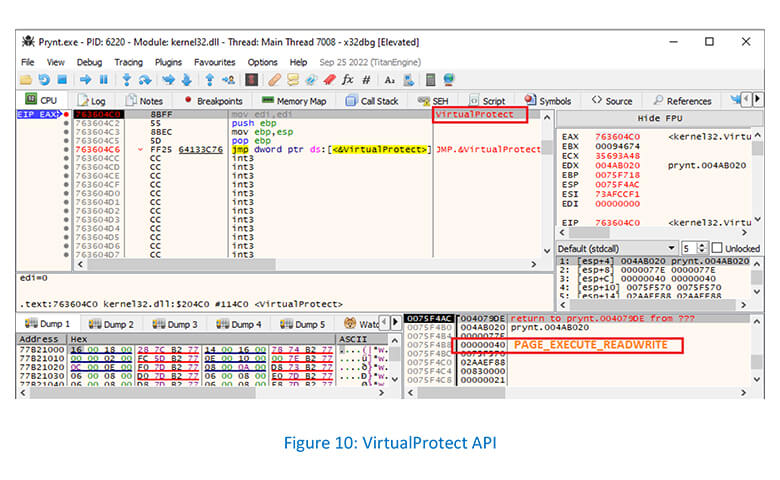Click the Open file toolbar icon
This screenshot has height=480, width=780.
click(26, 80)
